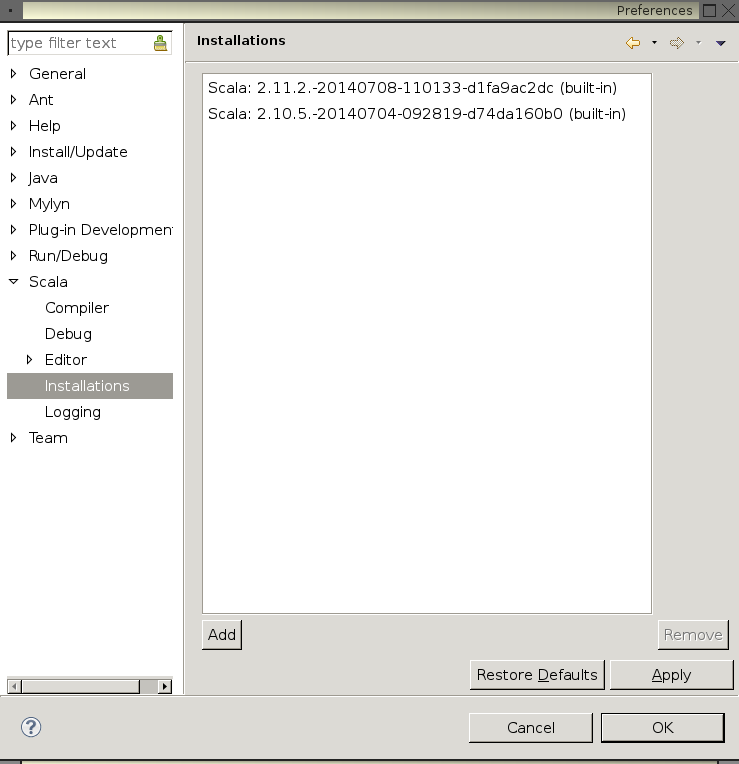Image resolution: width=739 pixels, height=764 pixels.
Task: Select the Ant preferences category
Action: (x=41, y=99)
